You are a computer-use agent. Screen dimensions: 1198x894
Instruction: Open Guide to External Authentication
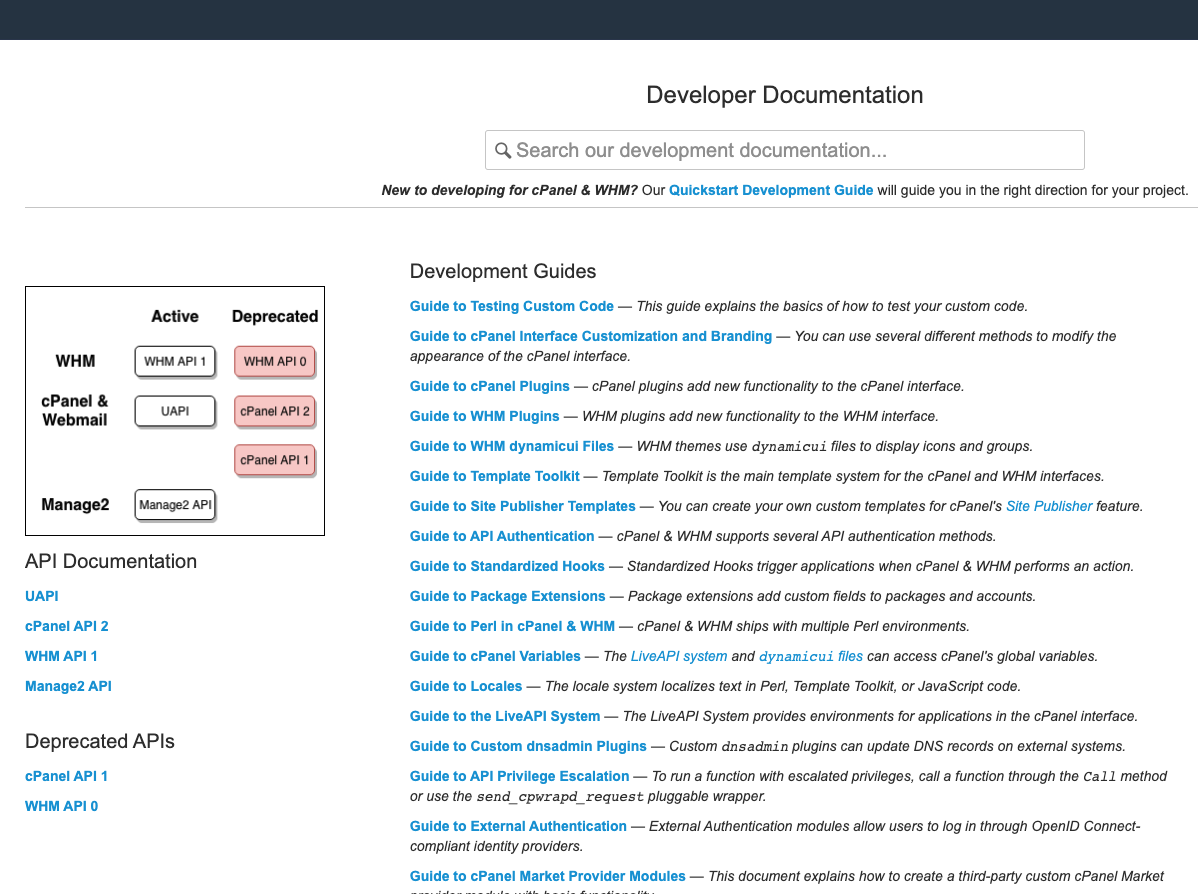click(x=518, y=826)
